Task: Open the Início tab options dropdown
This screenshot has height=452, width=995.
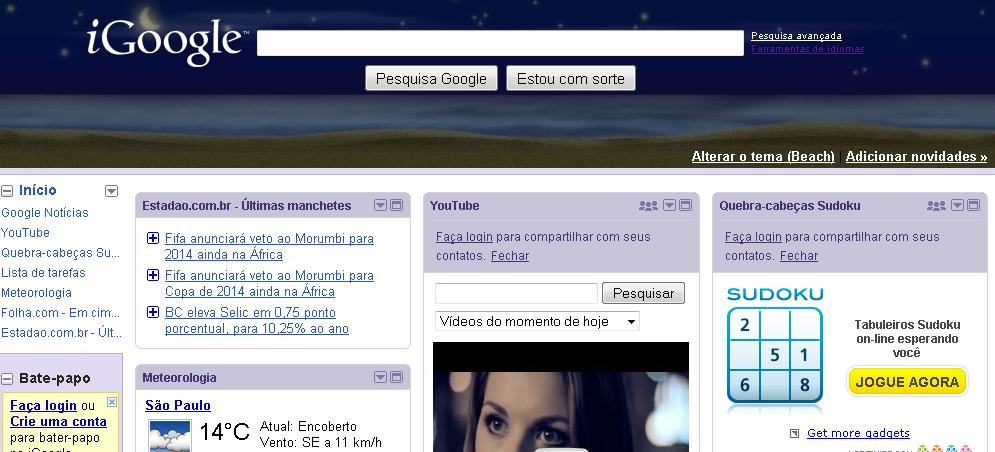Action: click(111, 191)
